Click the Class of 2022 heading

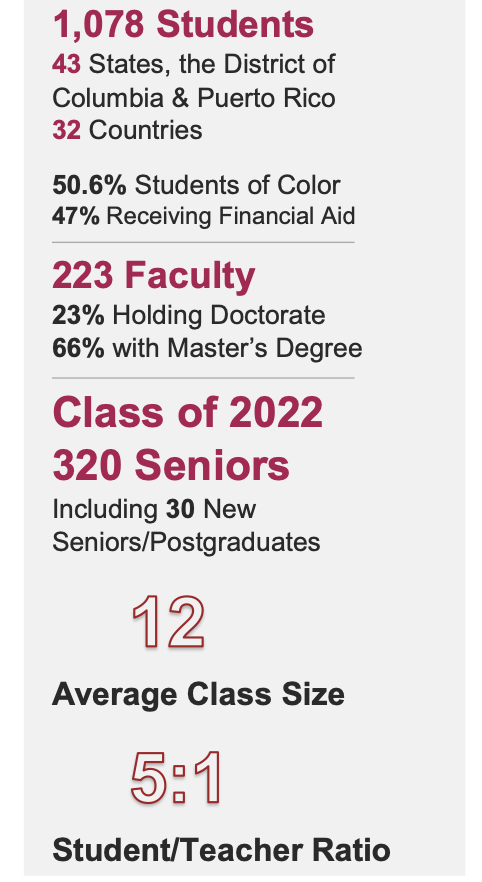click(x=188, y=412)
